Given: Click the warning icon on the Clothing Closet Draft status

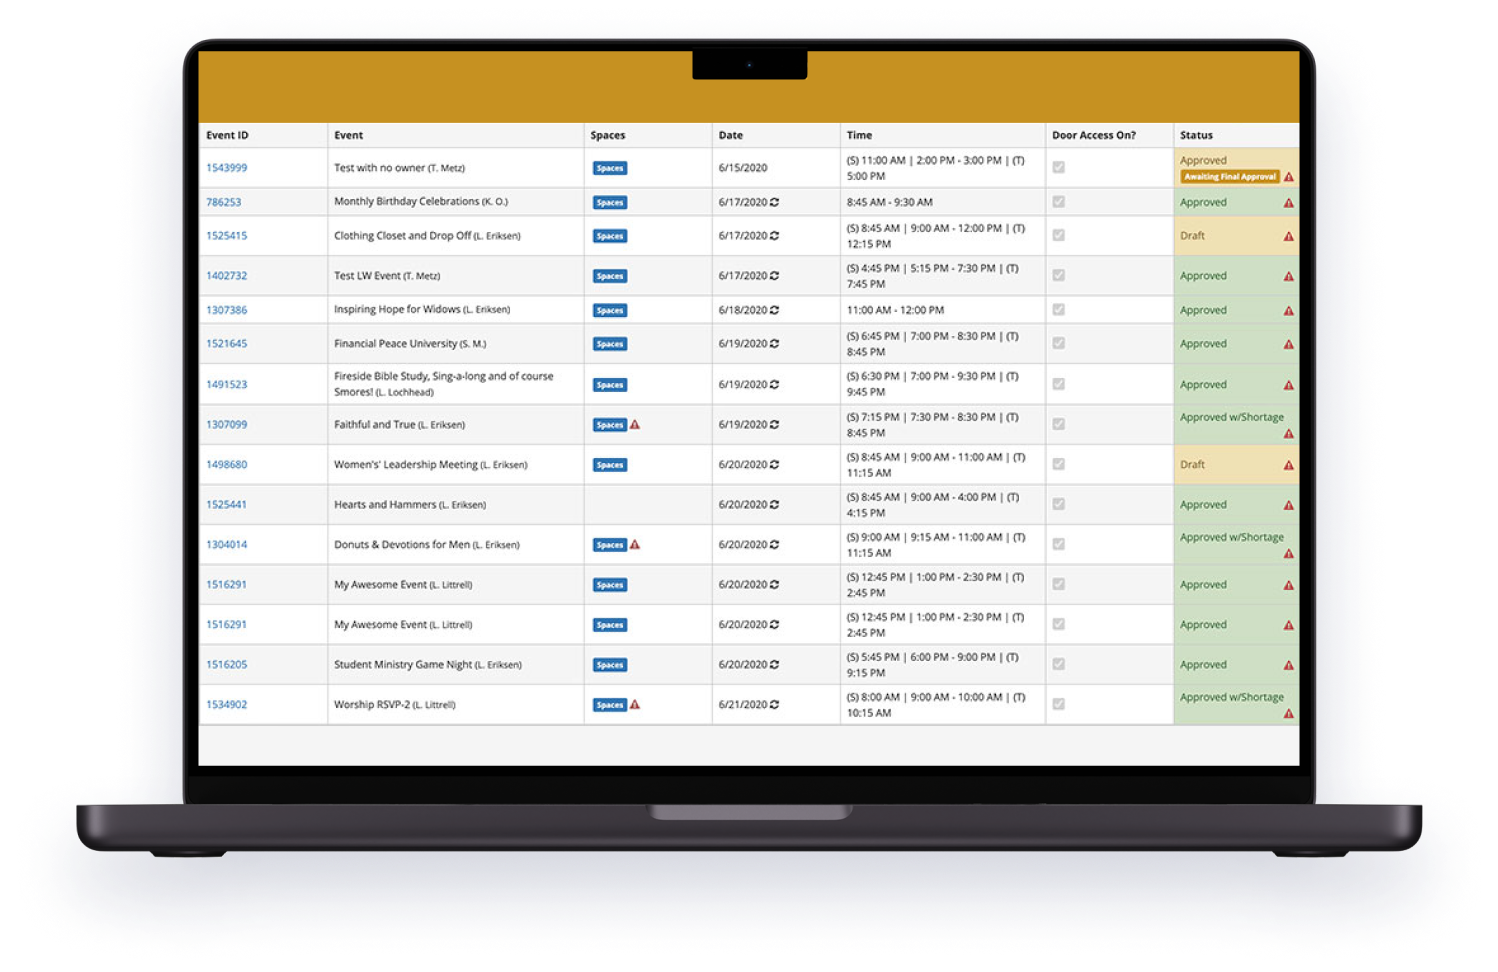Looking at the screenshot, I should [1288, 235].
